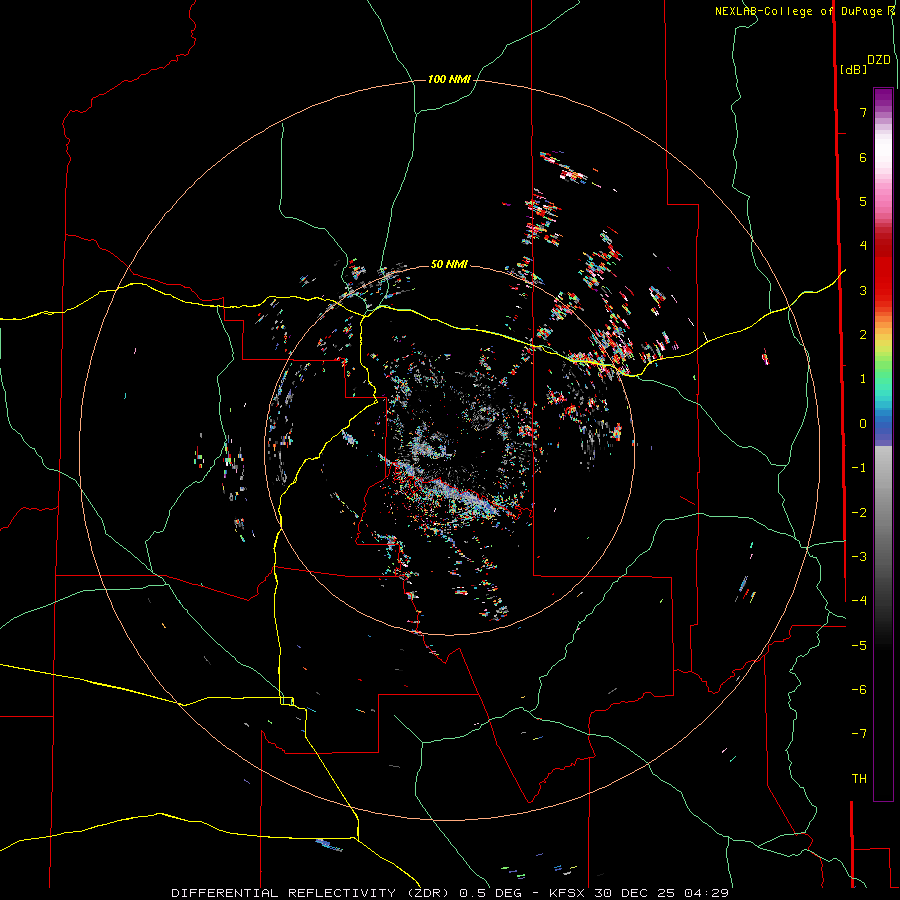Click the DZD legend title
This screenshot has width=900, height=900.
(x=879, y=60)
